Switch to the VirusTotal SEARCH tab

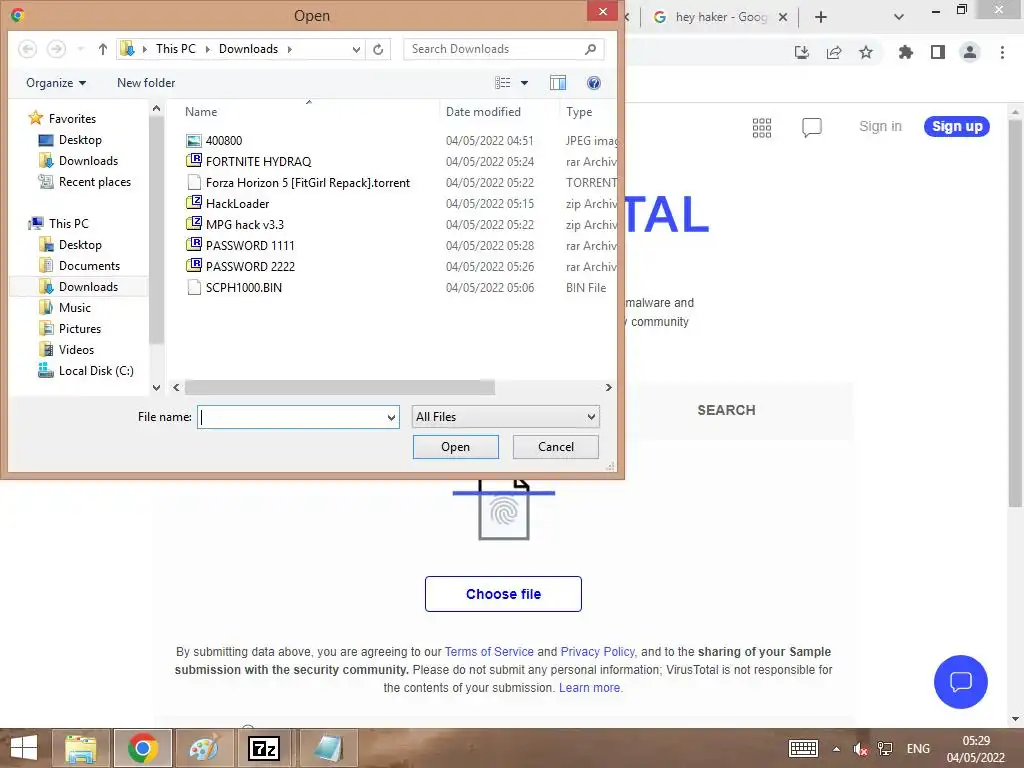(726, 410)
